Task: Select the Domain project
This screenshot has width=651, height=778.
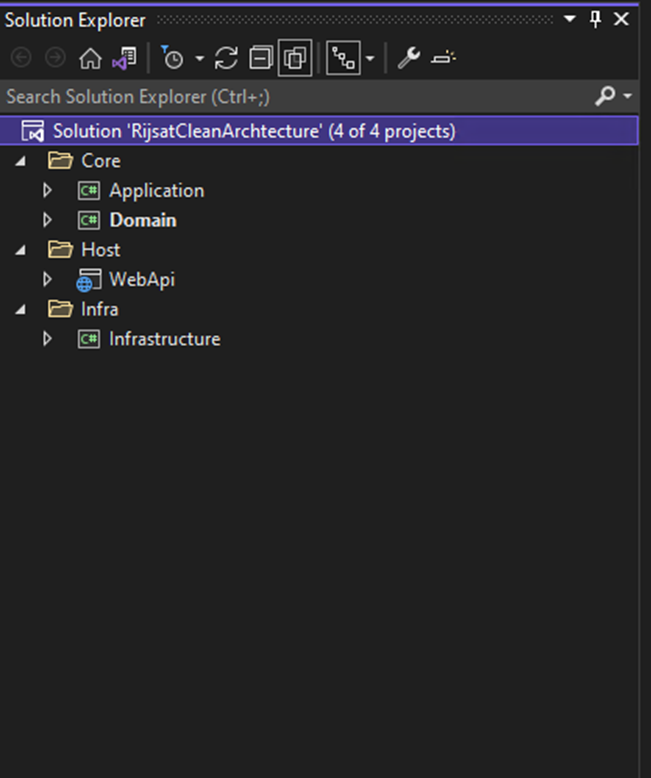Action: click(x=142, y=220)
